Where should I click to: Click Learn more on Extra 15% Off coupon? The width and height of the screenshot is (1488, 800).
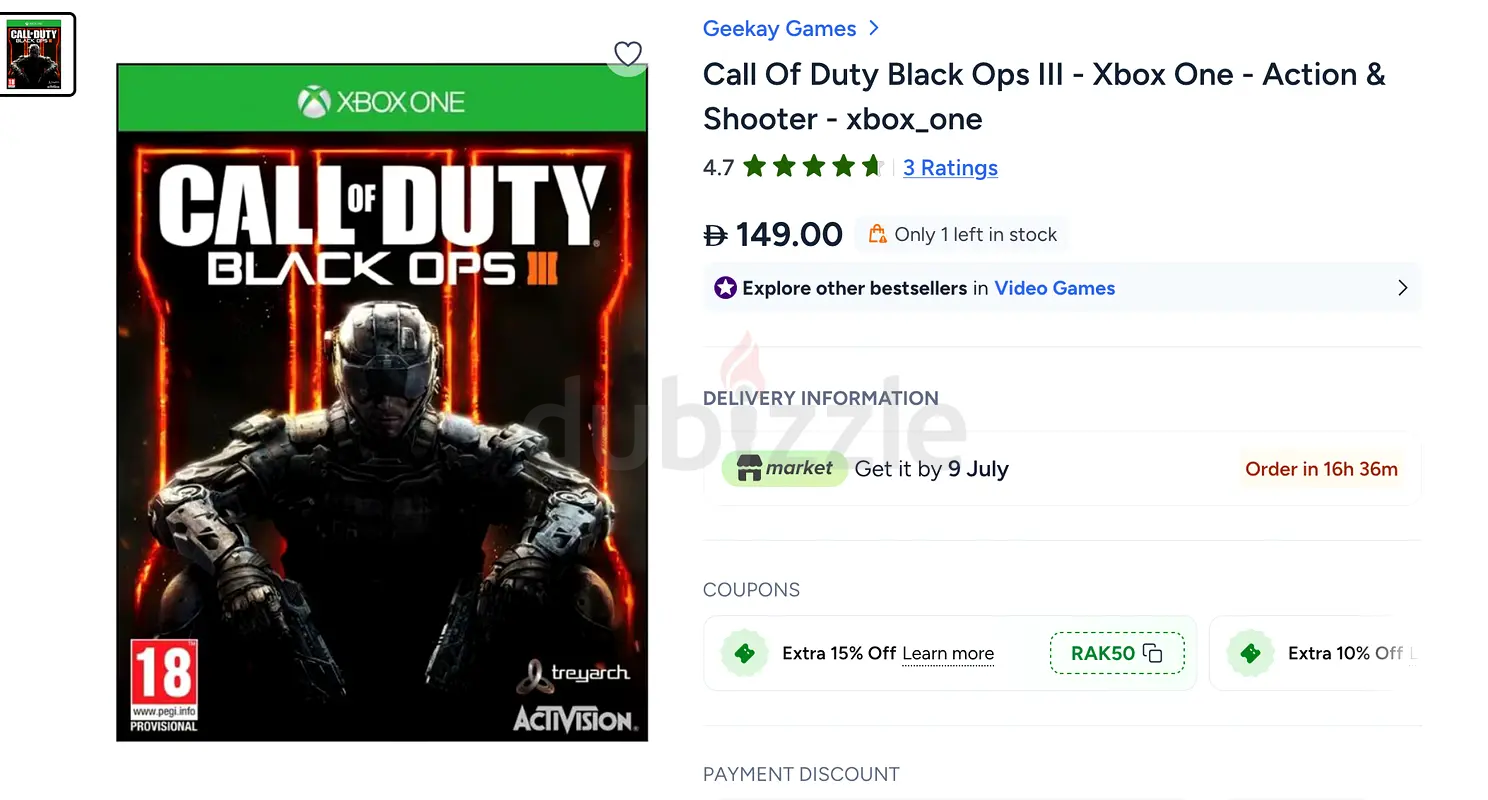[948, 654]
